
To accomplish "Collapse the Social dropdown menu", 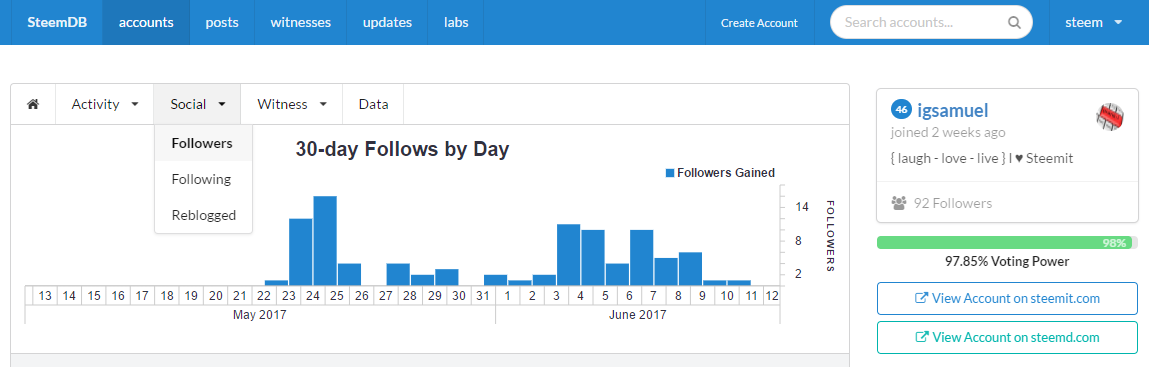I will click(197, 104).
